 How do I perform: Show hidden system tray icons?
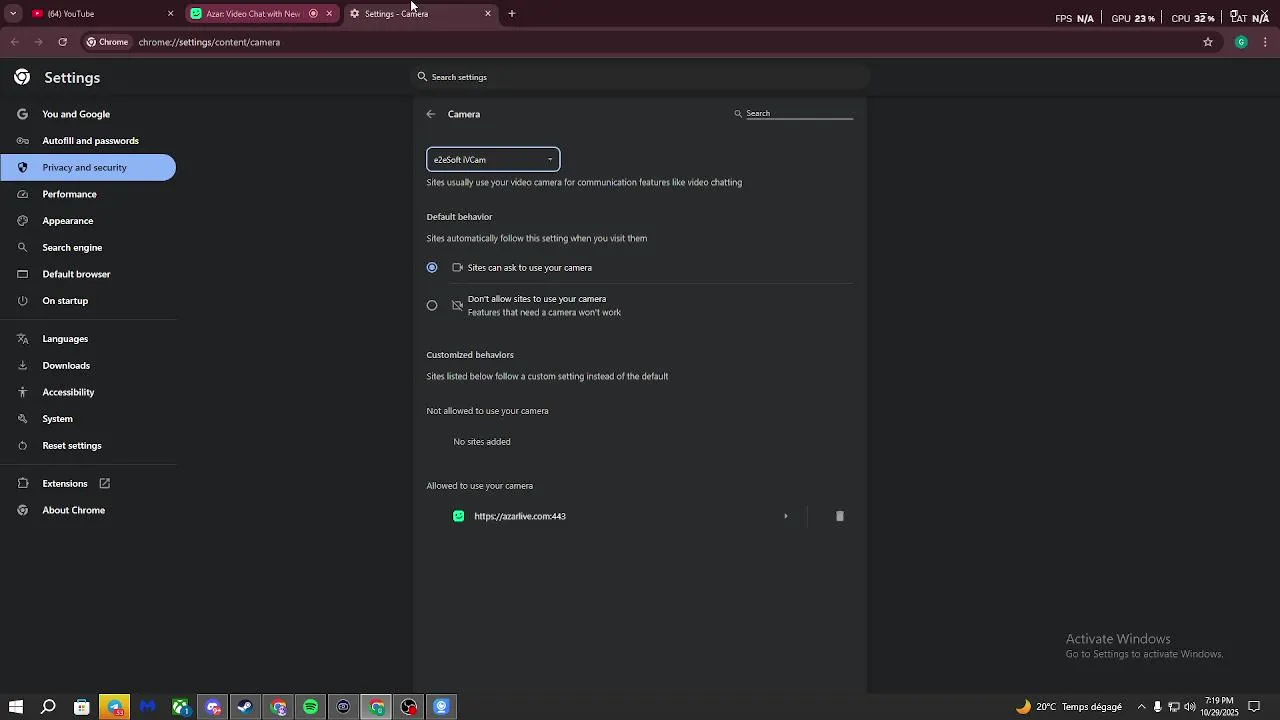[1141, 707]
